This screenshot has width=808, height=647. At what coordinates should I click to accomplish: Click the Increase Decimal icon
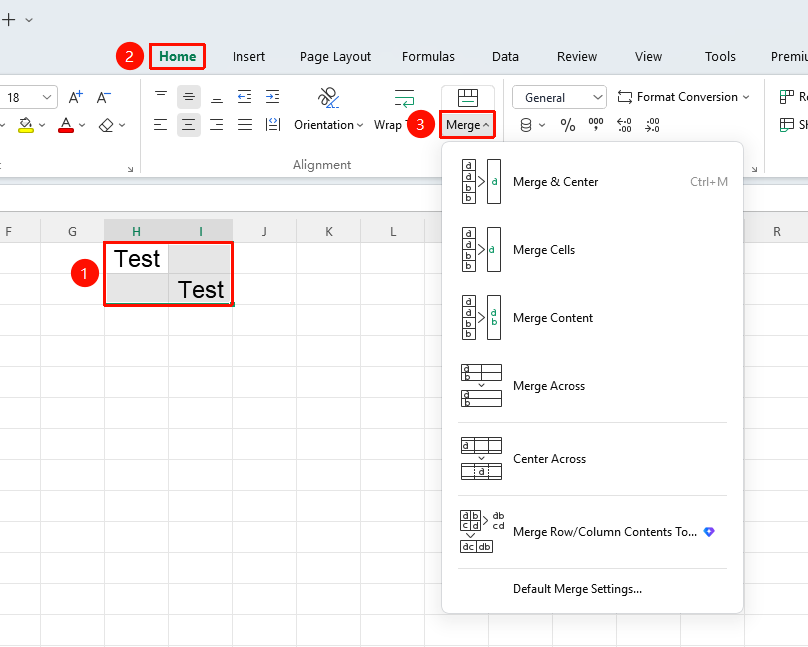[x=624, y=125]
